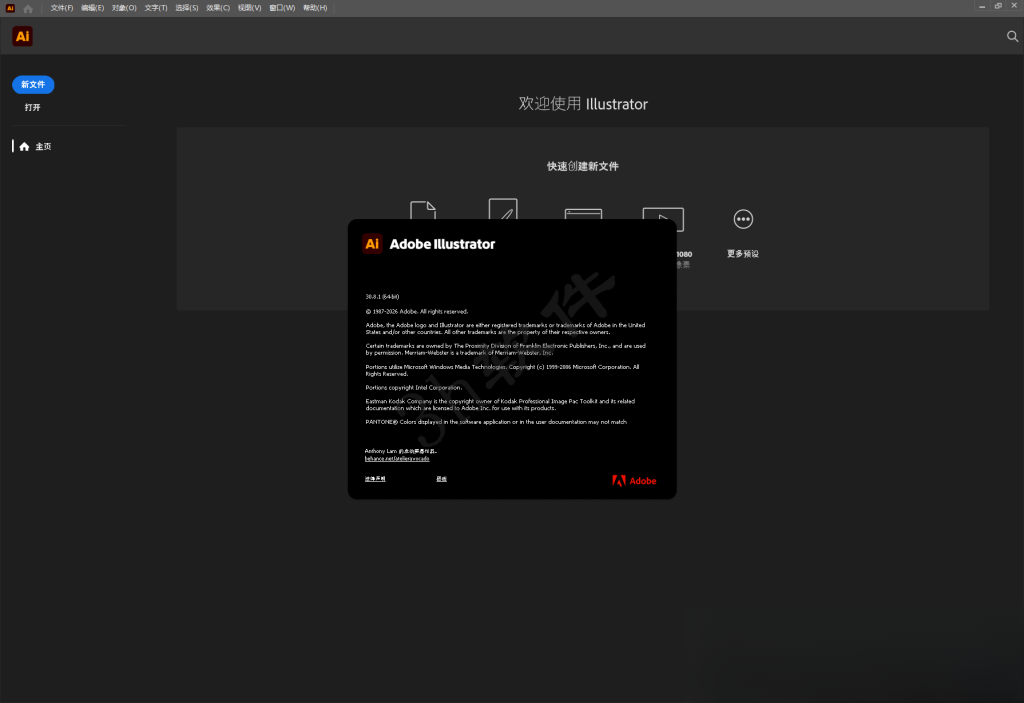The image size is (1024, 703).
Task: Open the 法律声明 link in about dialog
Action: pyautogui.click(x=375, y=479)
